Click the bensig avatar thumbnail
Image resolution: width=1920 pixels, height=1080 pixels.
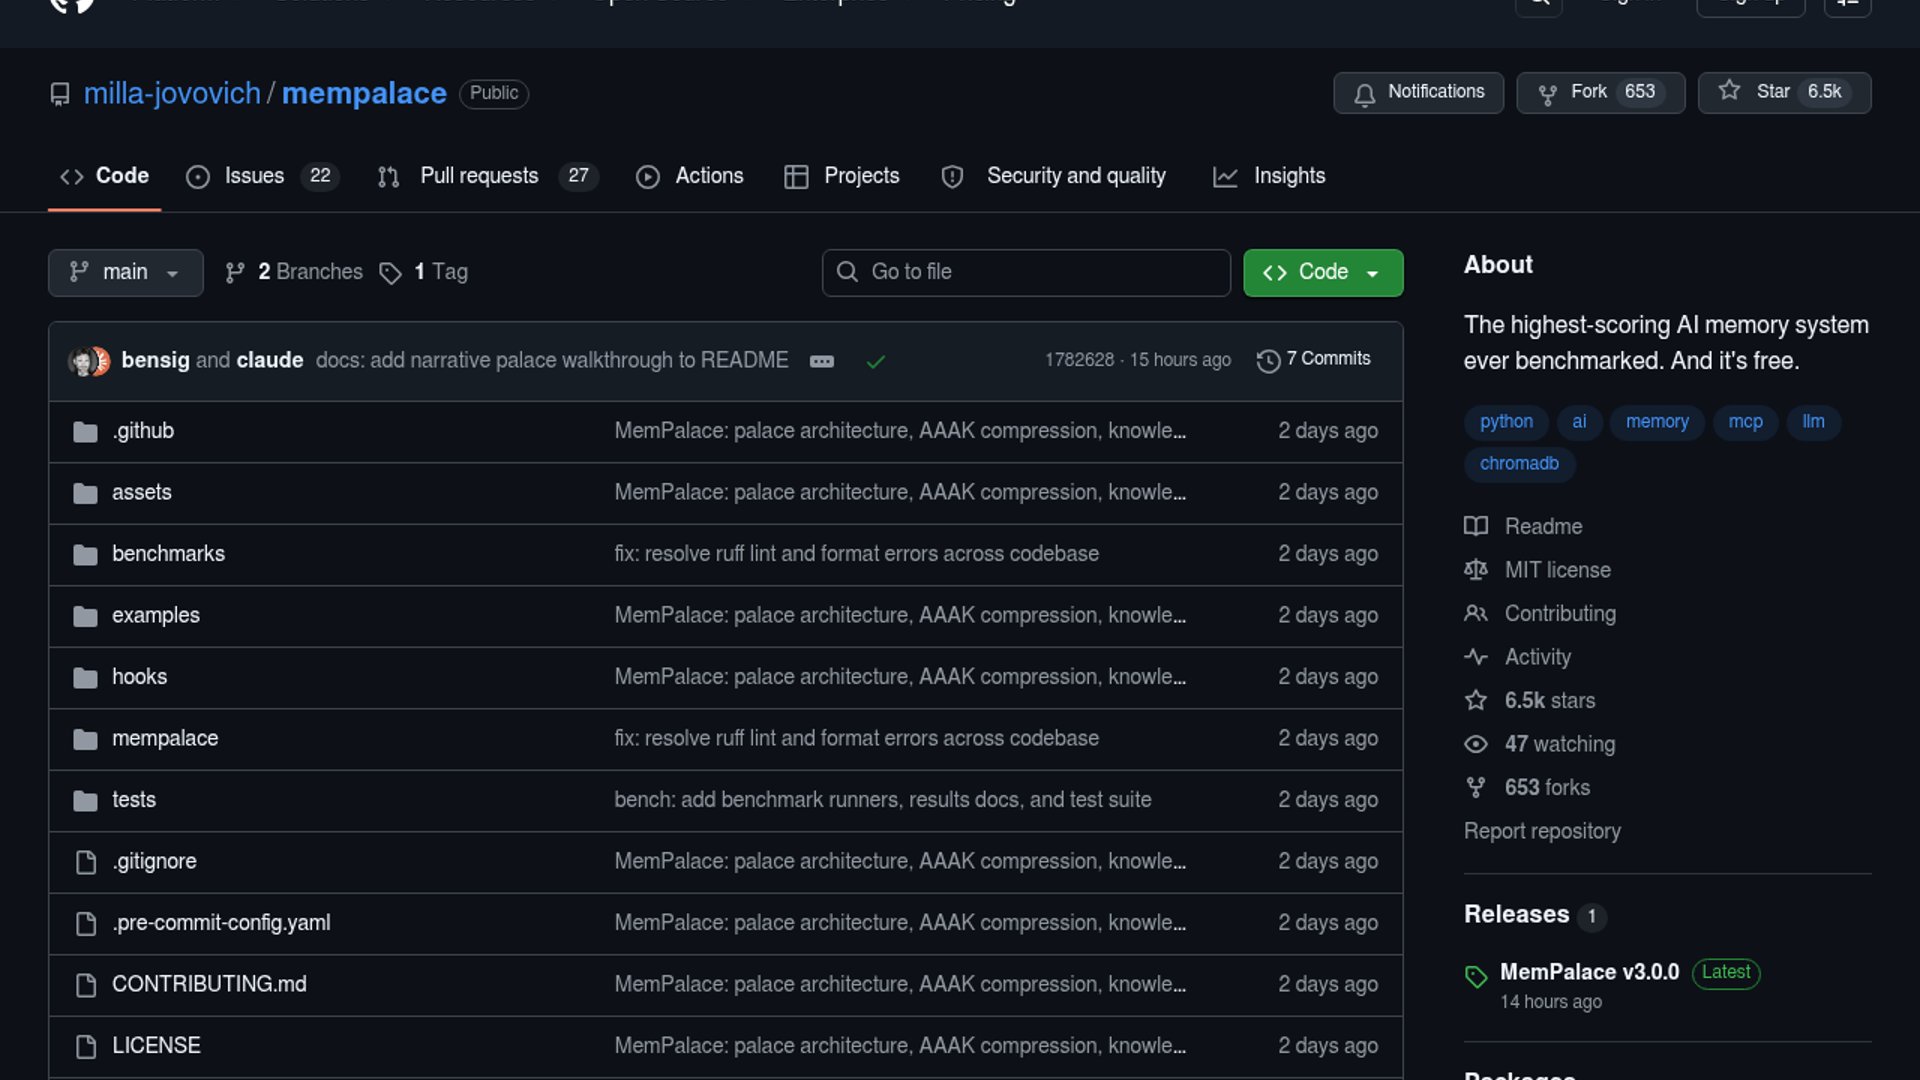(x=82, y=361)
